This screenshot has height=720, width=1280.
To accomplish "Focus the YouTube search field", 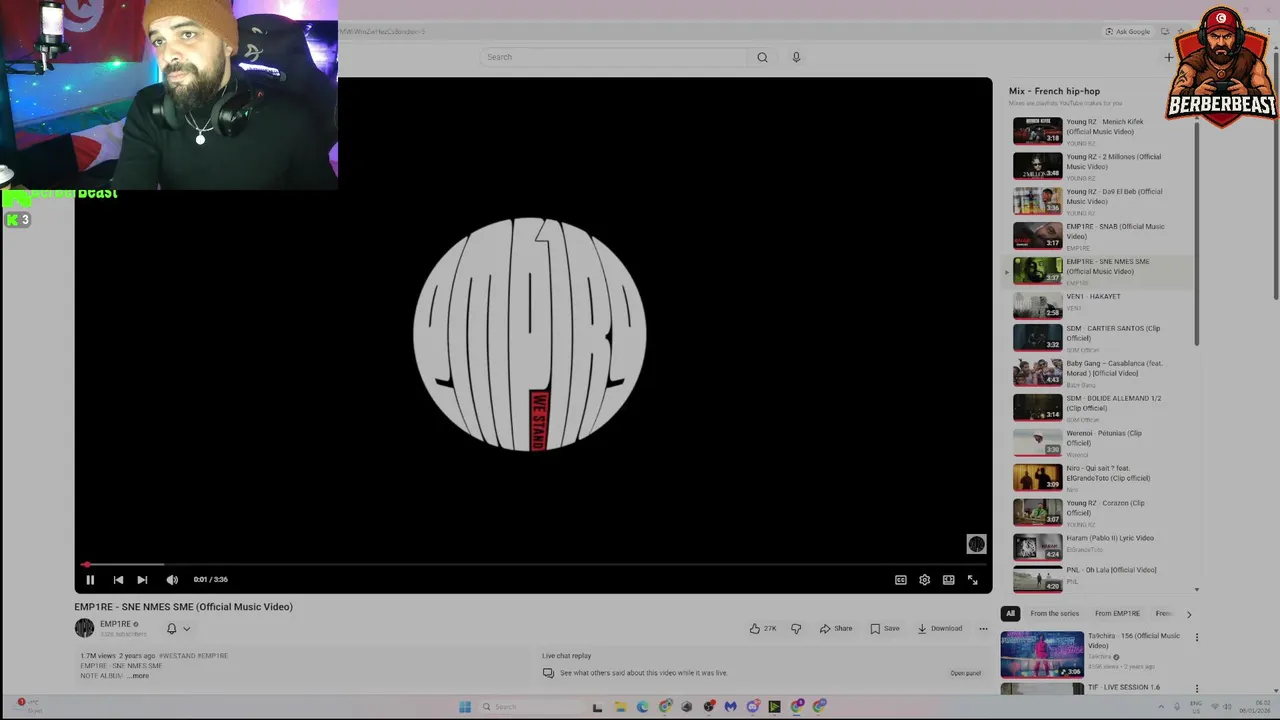I will 612,57.
